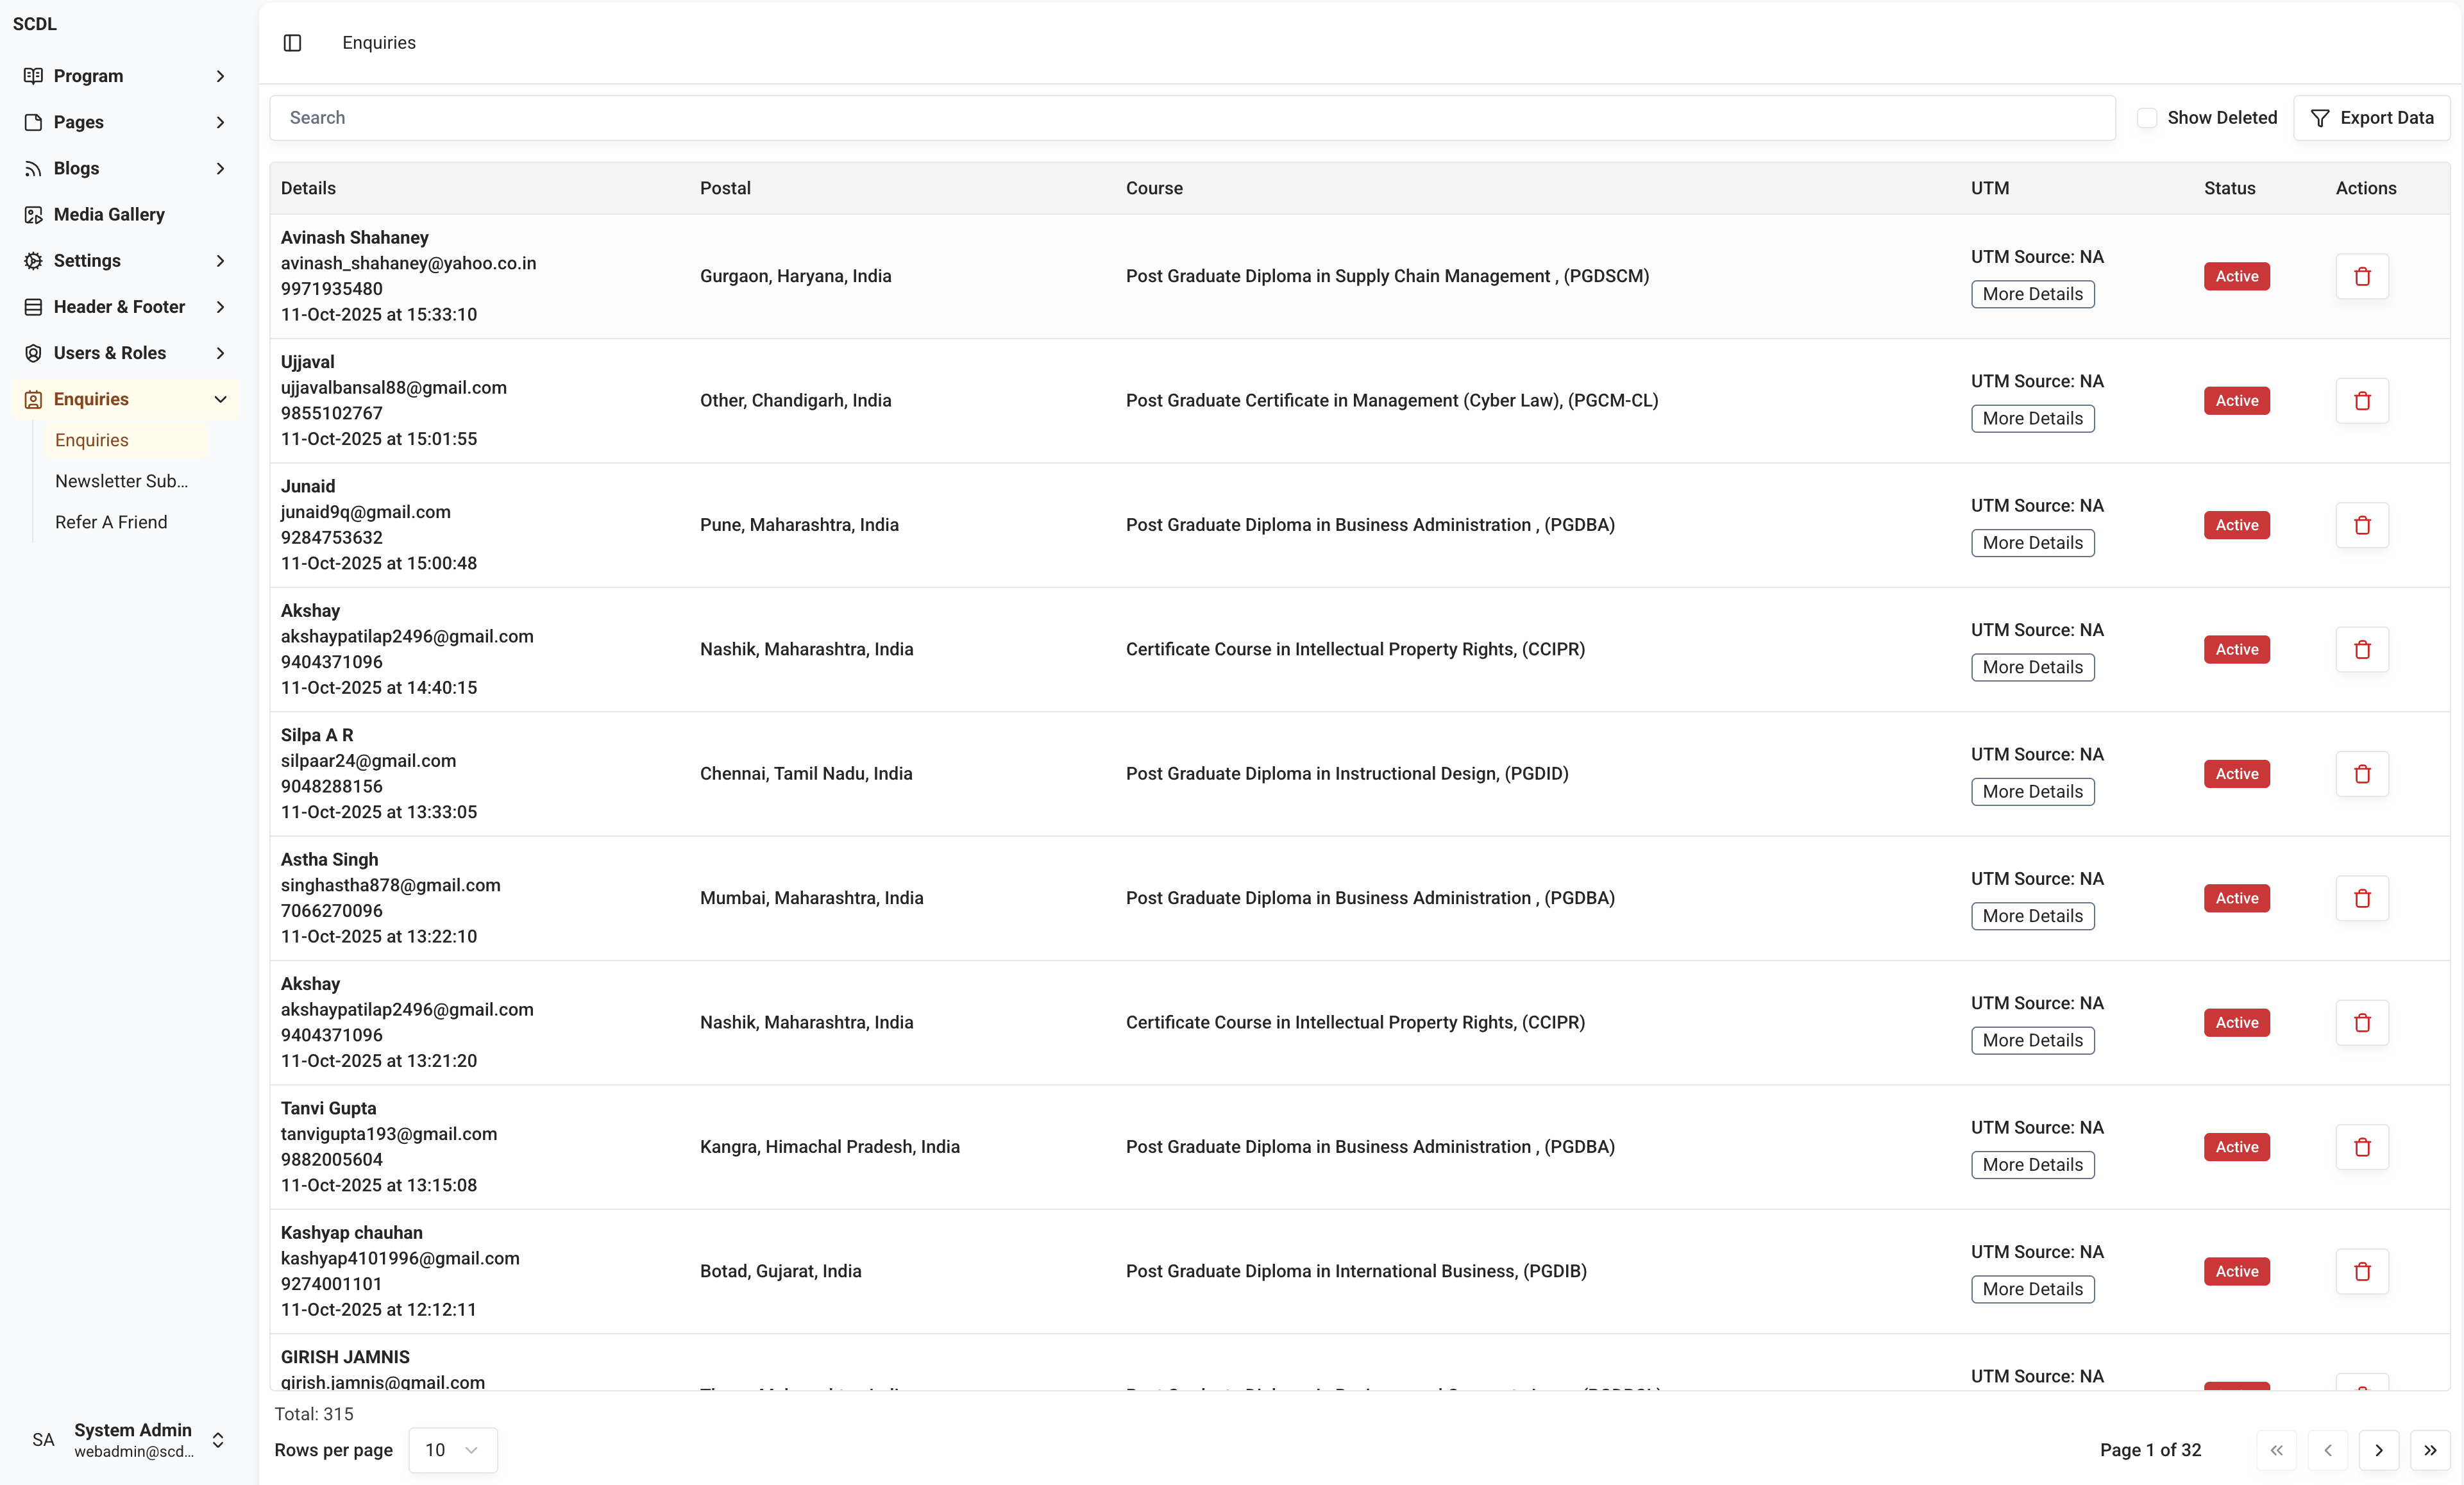Click trash icon for Kashyap chauhan
The image size is (2464, 1485).
(2362, 1271)
